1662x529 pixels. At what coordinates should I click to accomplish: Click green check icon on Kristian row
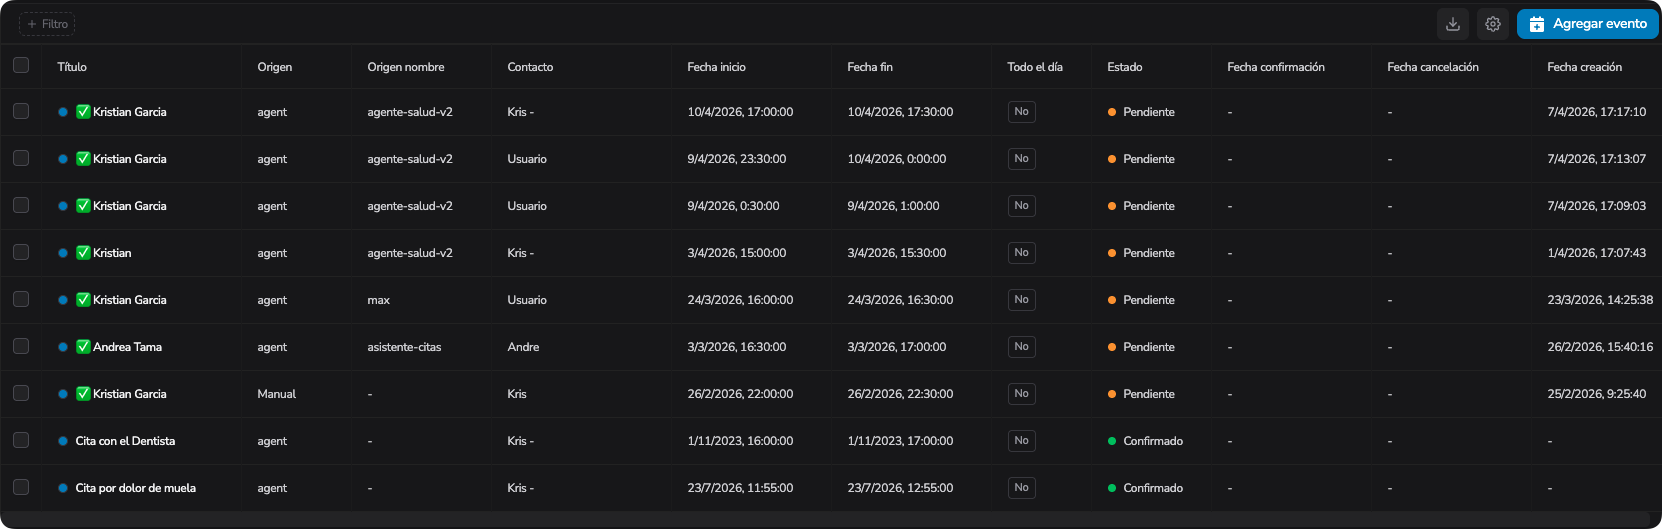click(83, 253)
